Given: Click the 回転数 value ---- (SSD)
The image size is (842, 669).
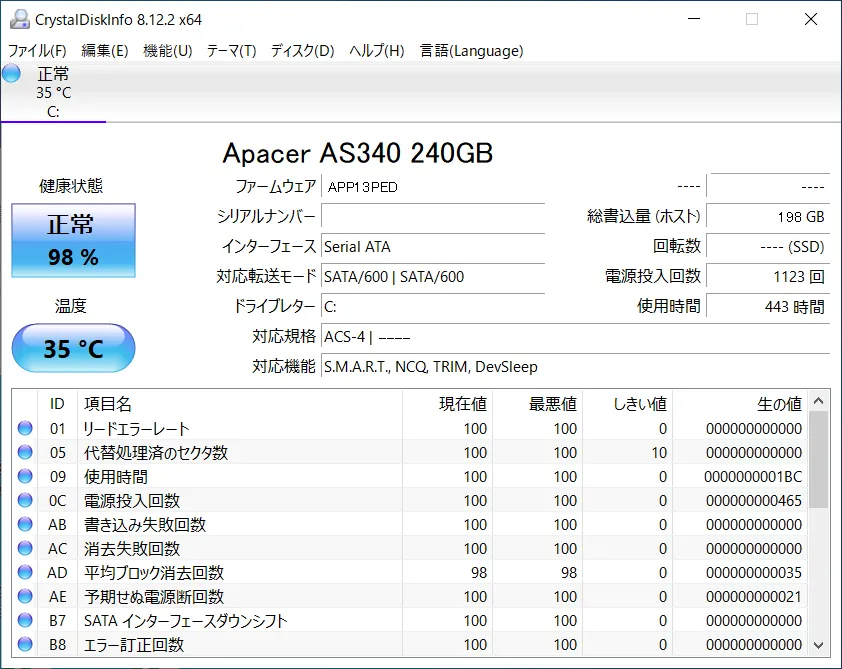Looking at the screenshot, I should (x=768, y=247).
